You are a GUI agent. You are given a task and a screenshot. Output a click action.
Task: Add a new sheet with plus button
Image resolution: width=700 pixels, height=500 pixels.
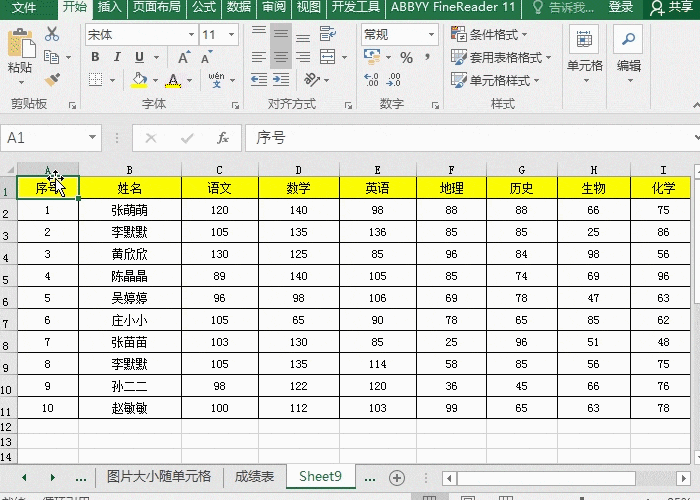pyautogui.click(x=397, y=477)
